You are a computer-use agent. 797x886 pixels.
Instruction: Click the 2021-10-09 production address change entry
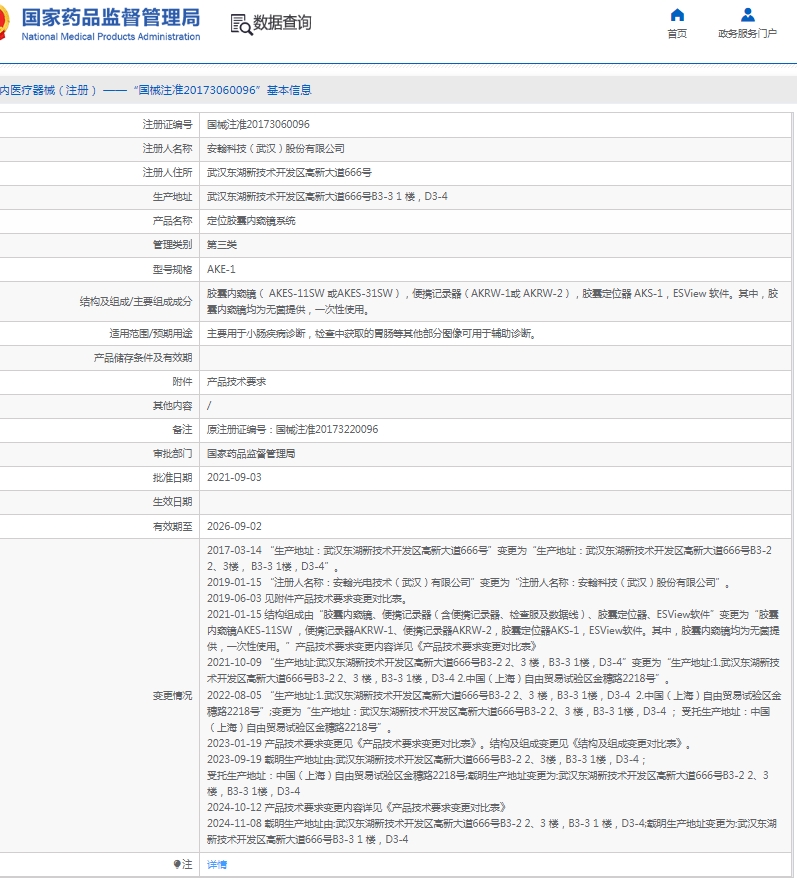click(493, 671)
